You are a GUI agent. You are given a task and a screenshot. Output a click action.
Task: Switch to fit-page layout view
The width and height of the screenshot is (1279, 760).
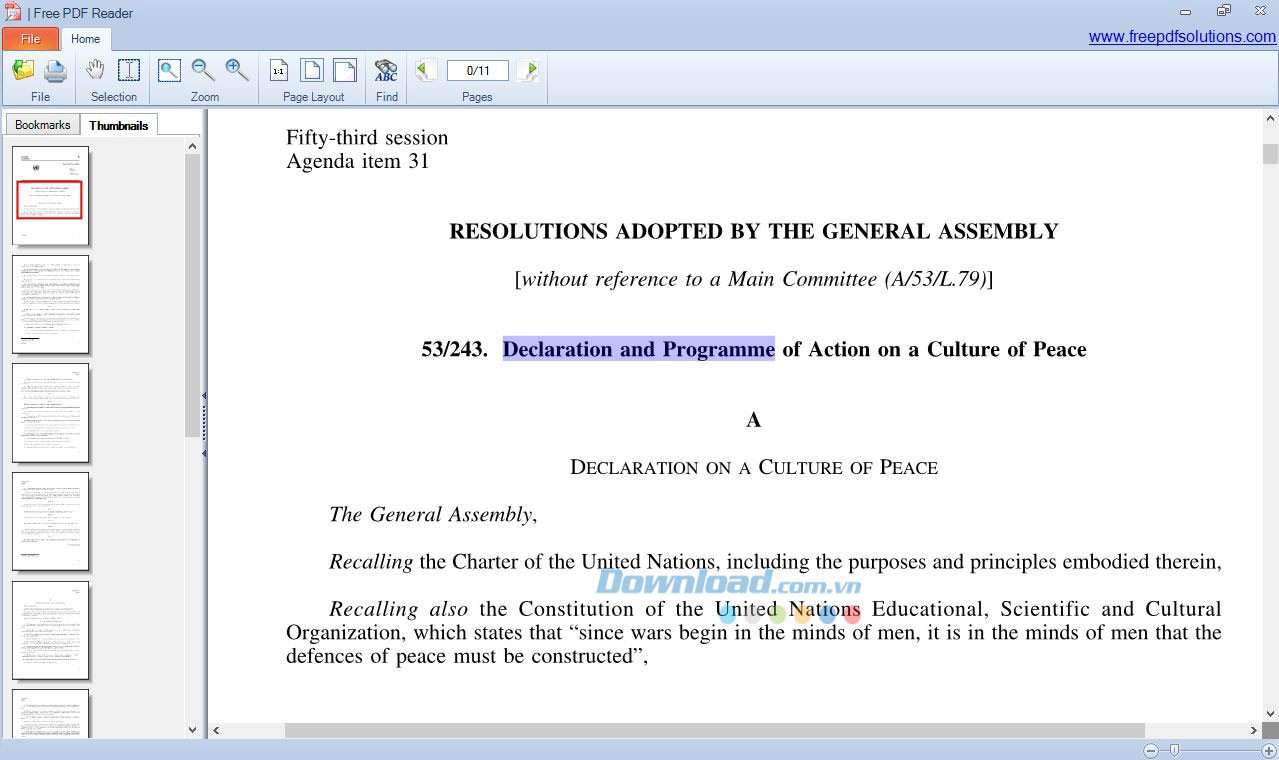311,70
